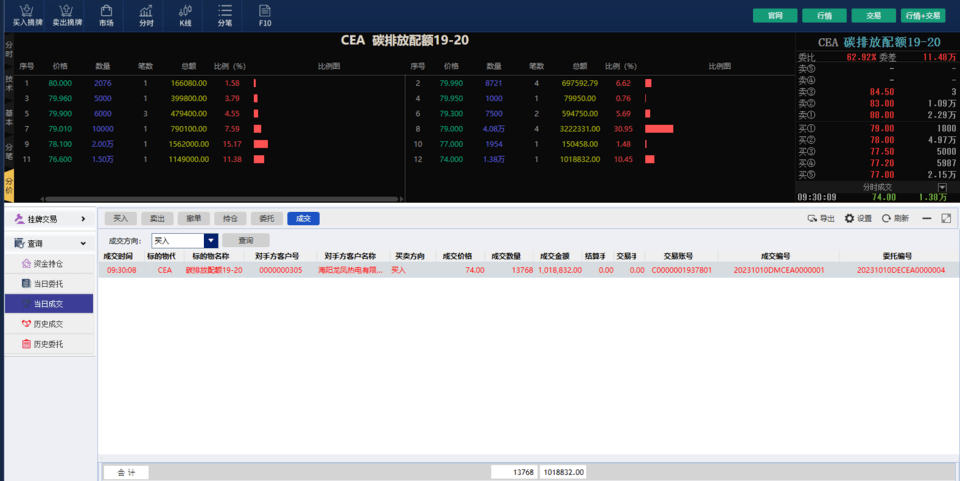Switch to the 委托 tab
This screenshot has height=481, width=960.
pyautogui.click(x=266, y=218)
